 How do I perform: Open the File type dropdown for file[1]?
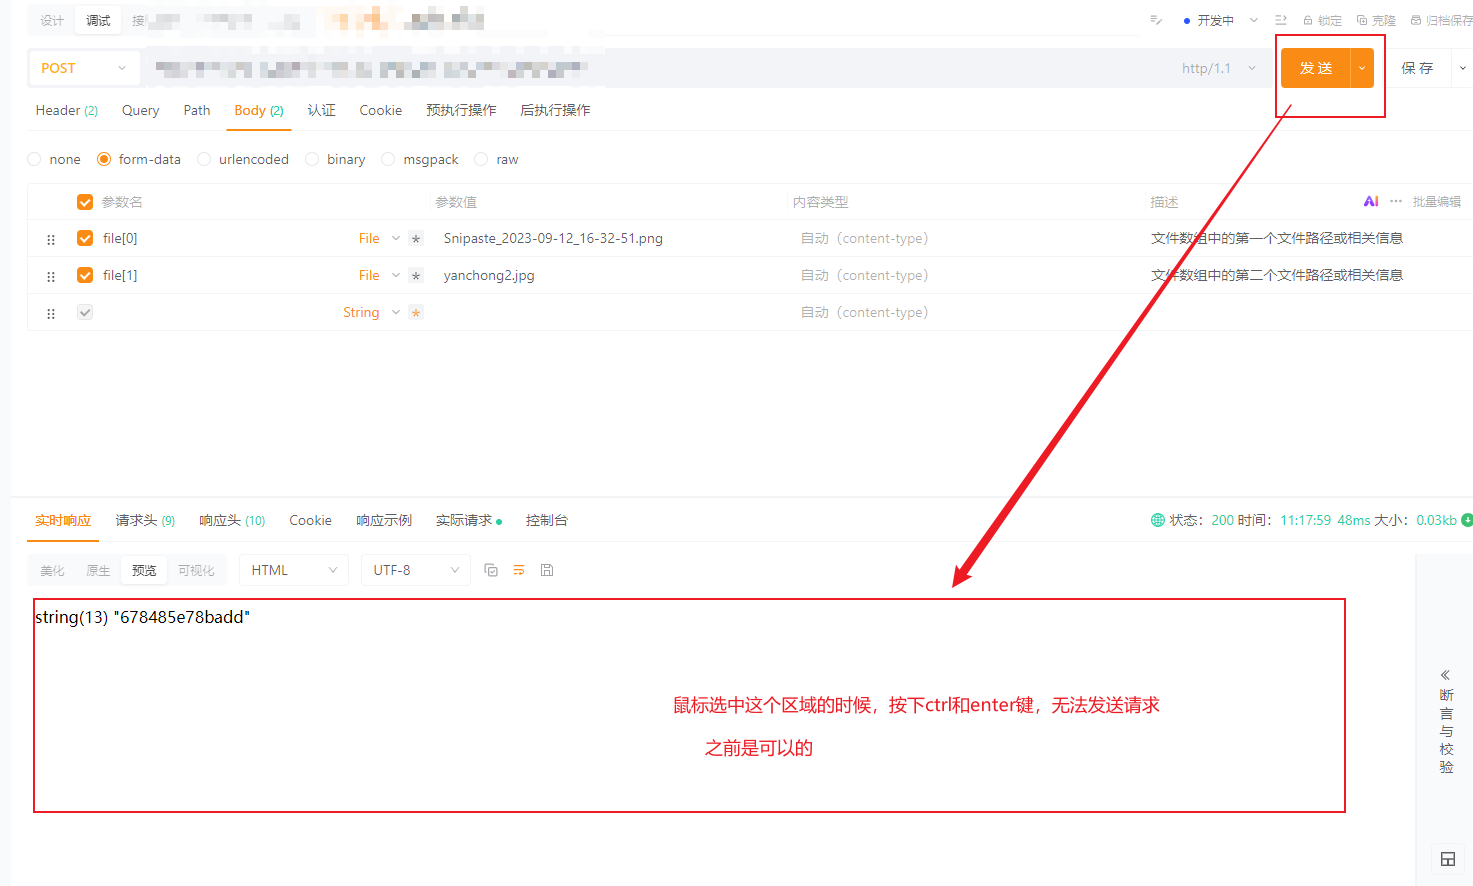pos(379,275)
